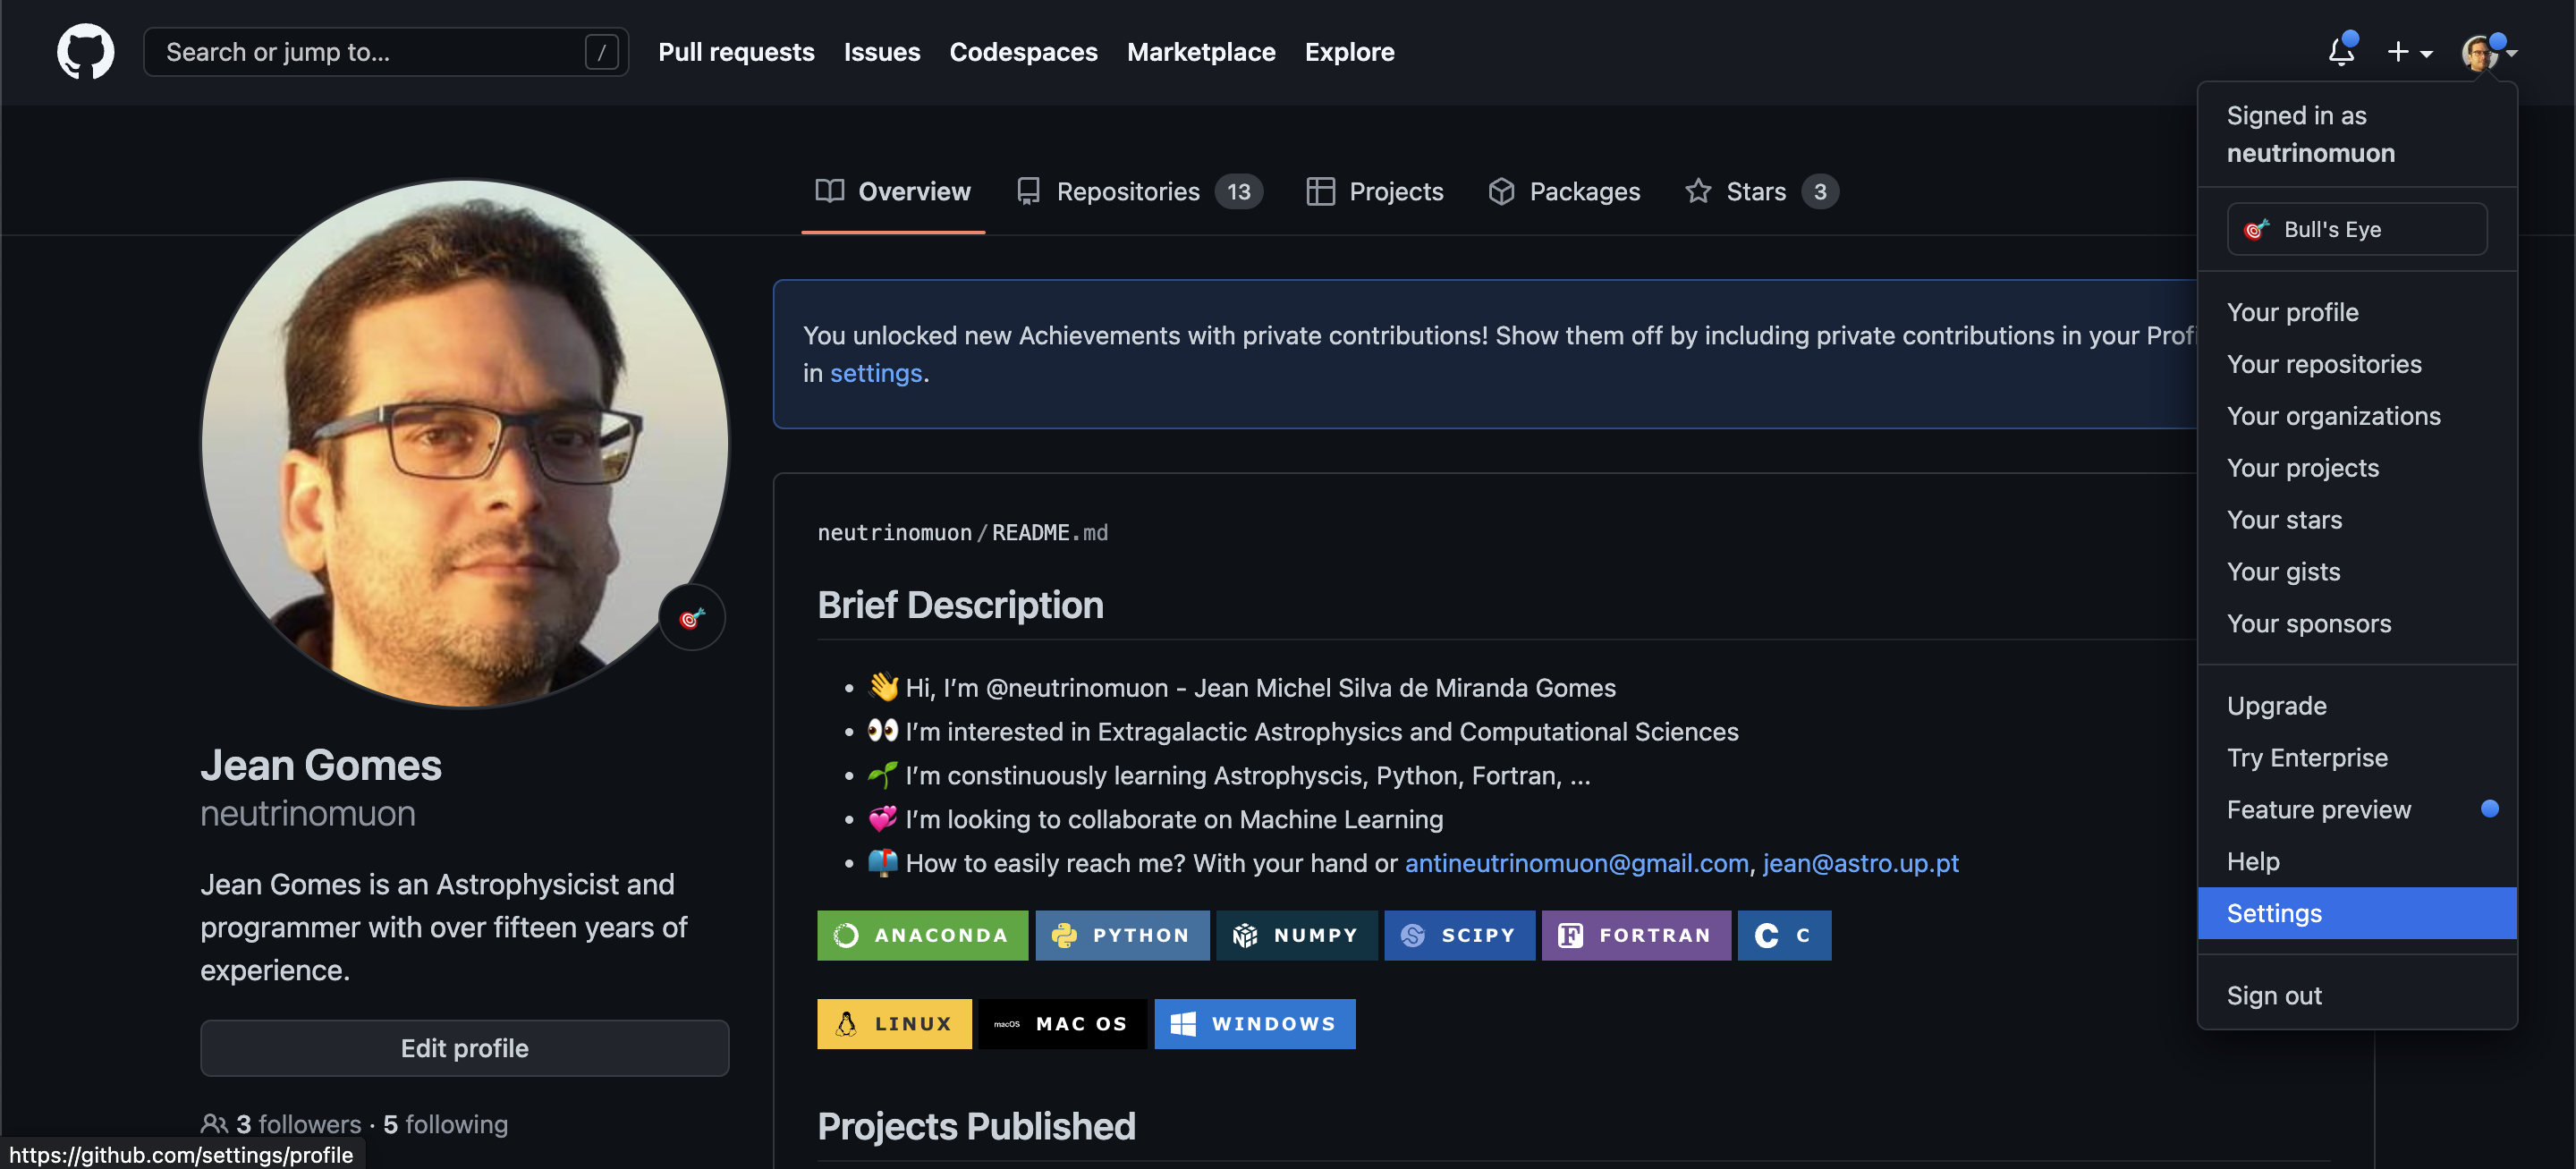Click the Edit profile button

(x=464, y=1048)
